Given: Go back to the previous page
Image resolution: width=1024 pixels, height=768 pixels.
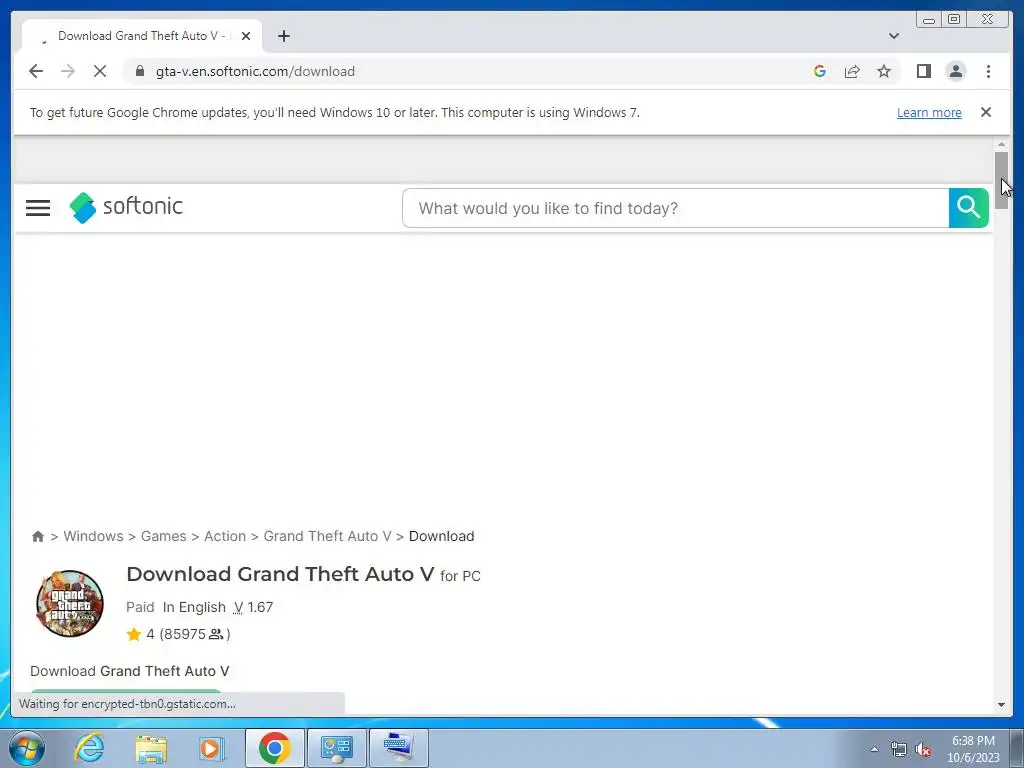Looking at the screenshot, I should click(x=36, y=71).
